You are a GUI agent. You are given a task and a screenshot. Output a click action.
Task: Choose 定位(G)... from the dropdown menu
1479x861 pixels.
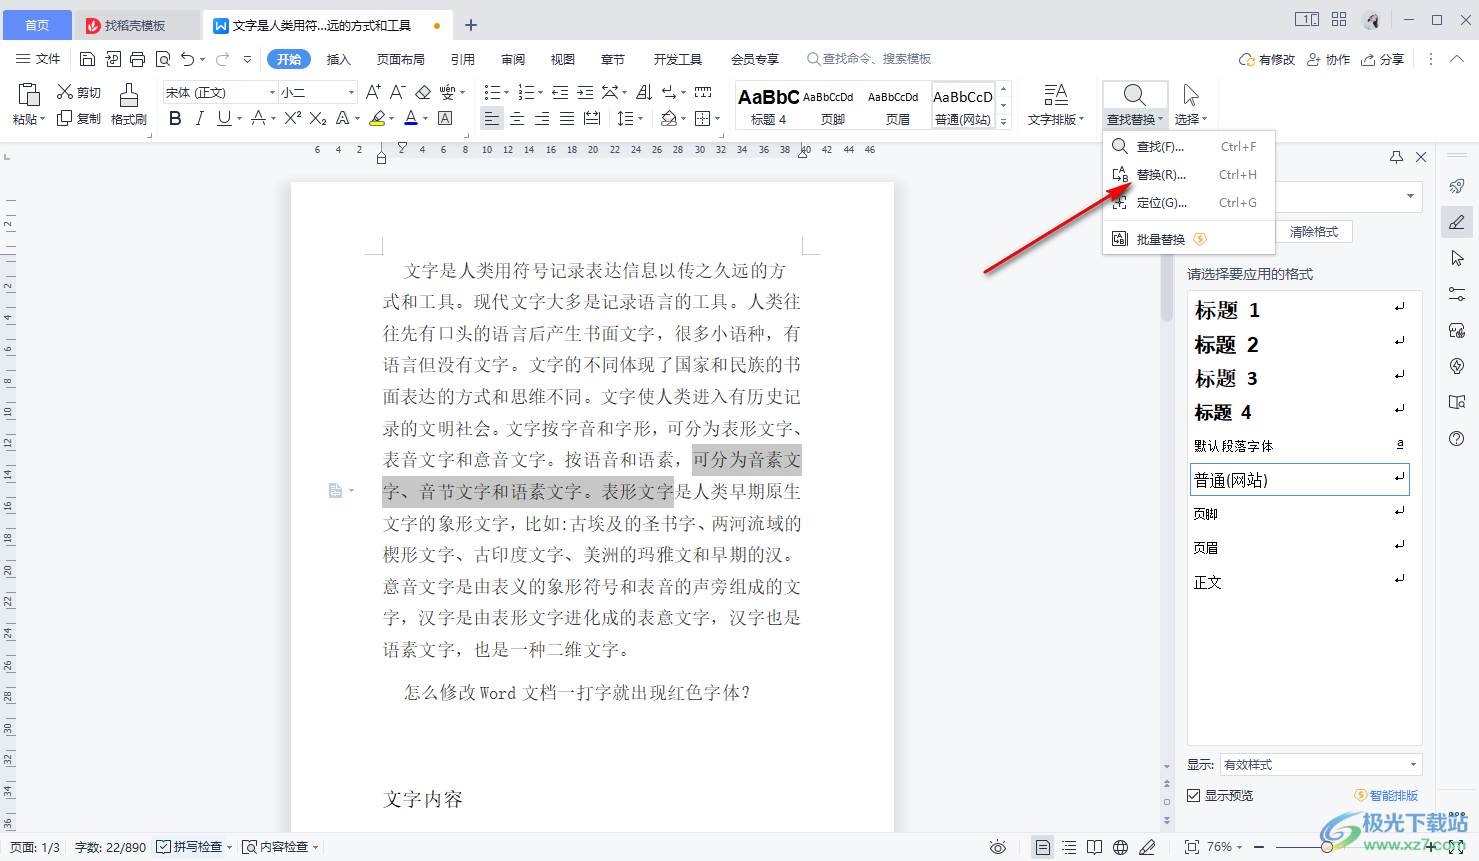[x=1189, y=203]
